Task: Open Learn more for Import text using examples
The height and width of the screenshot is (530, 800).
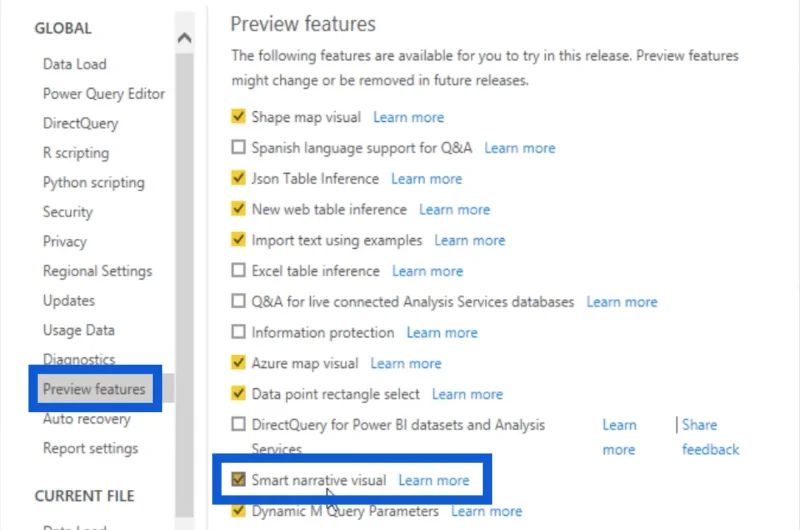Action: coord(470,240)
